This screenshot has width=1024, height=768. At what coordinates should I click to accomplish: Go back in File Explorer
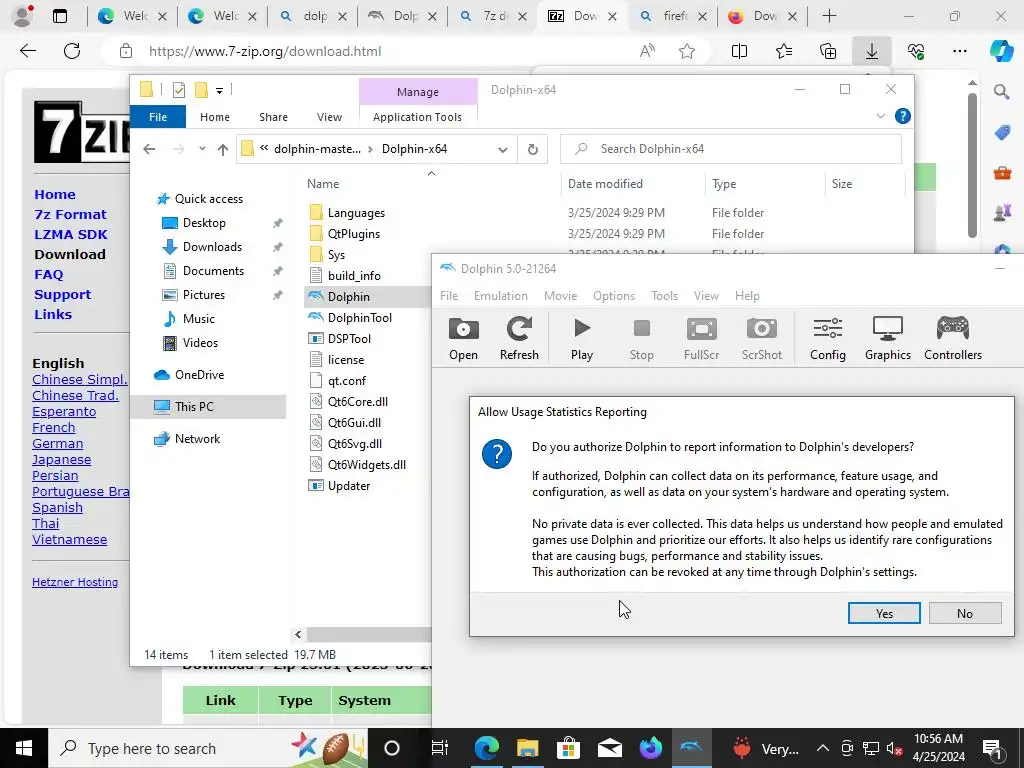pyautogui.click(x=149, y=150)
